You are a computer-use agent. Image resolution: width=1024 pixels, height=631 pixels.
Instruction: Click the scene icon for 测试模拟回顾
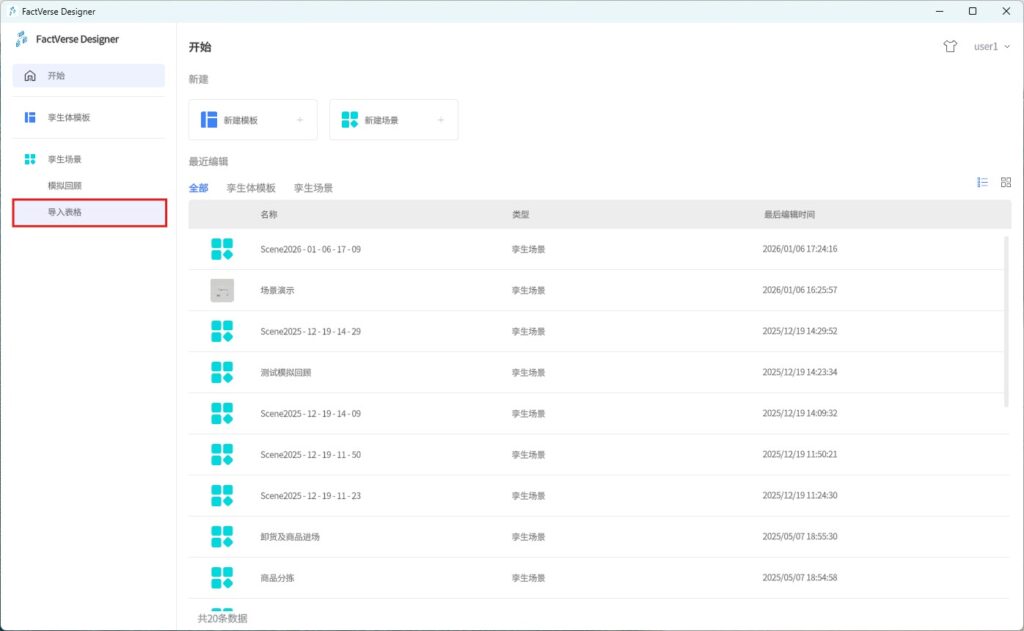[x=222, y=372]
